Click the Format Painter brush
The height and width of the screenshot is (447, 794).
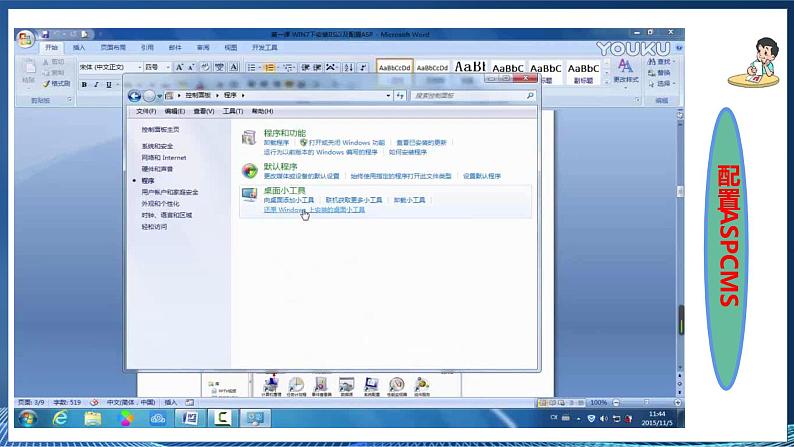tap(57, 84)
